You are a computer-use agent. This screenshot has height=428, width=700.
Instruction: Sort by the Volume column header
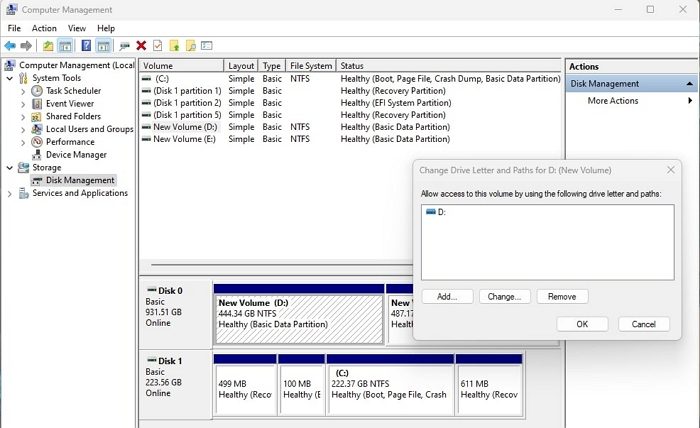(181, 66)
